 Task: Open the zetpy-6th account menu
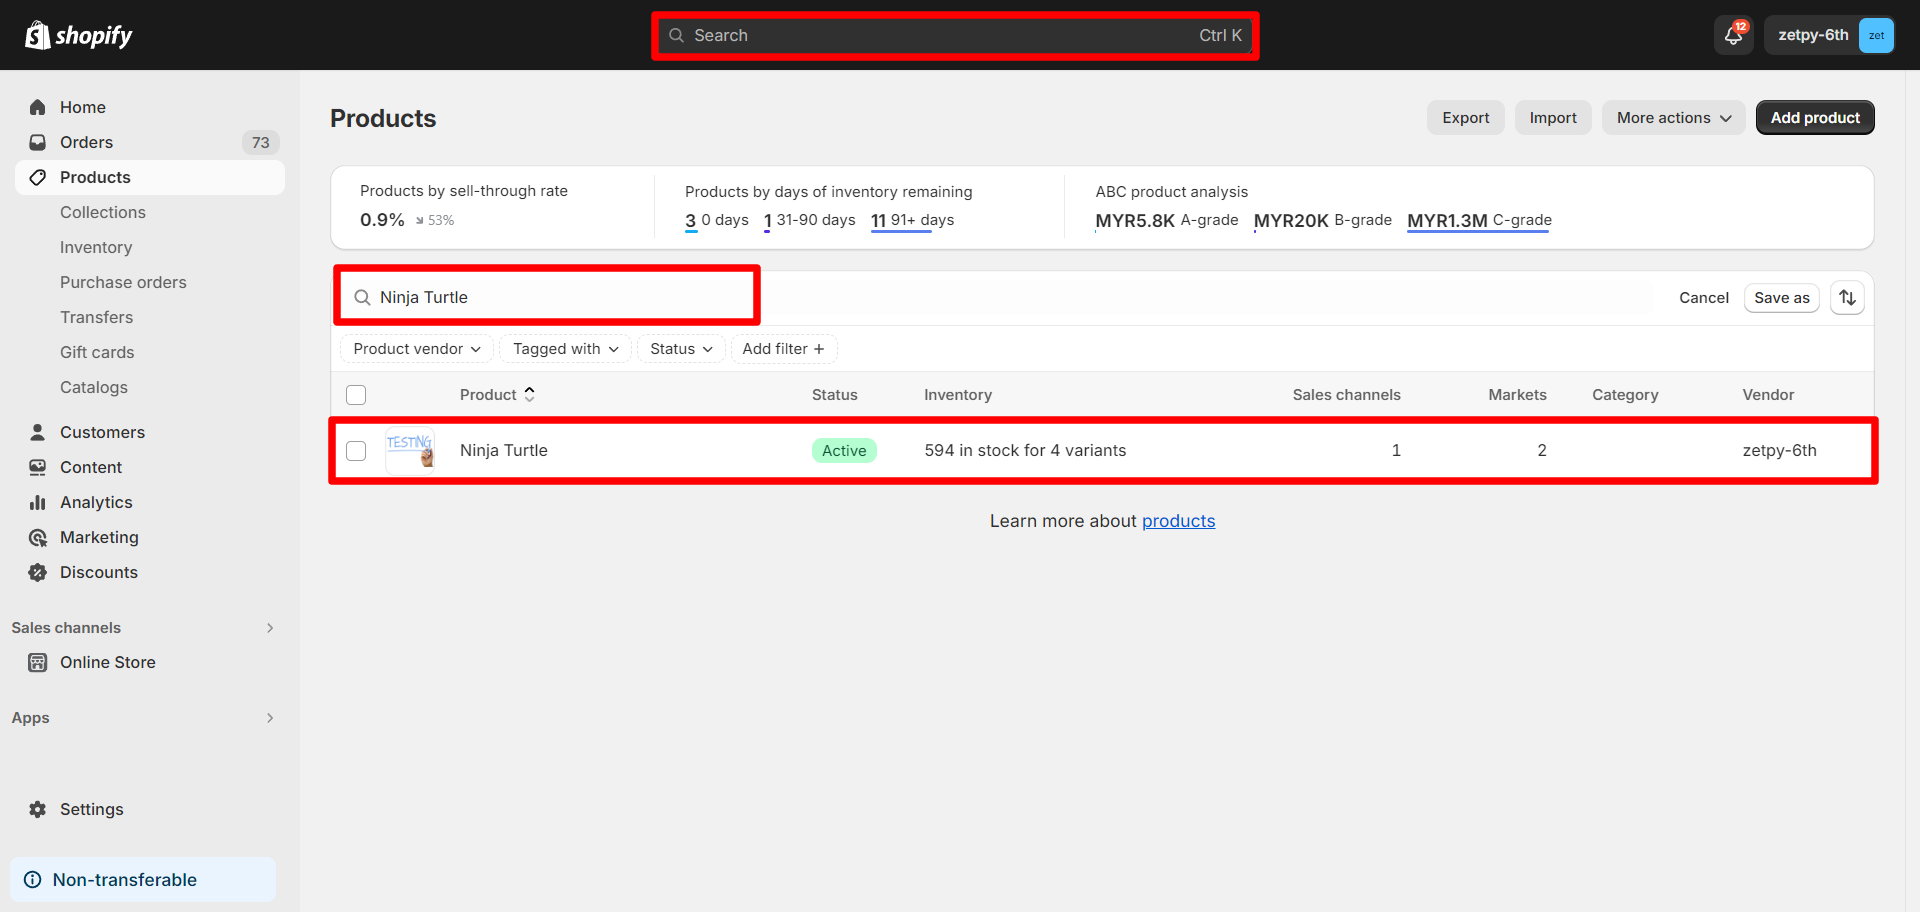pos(1829,35)
